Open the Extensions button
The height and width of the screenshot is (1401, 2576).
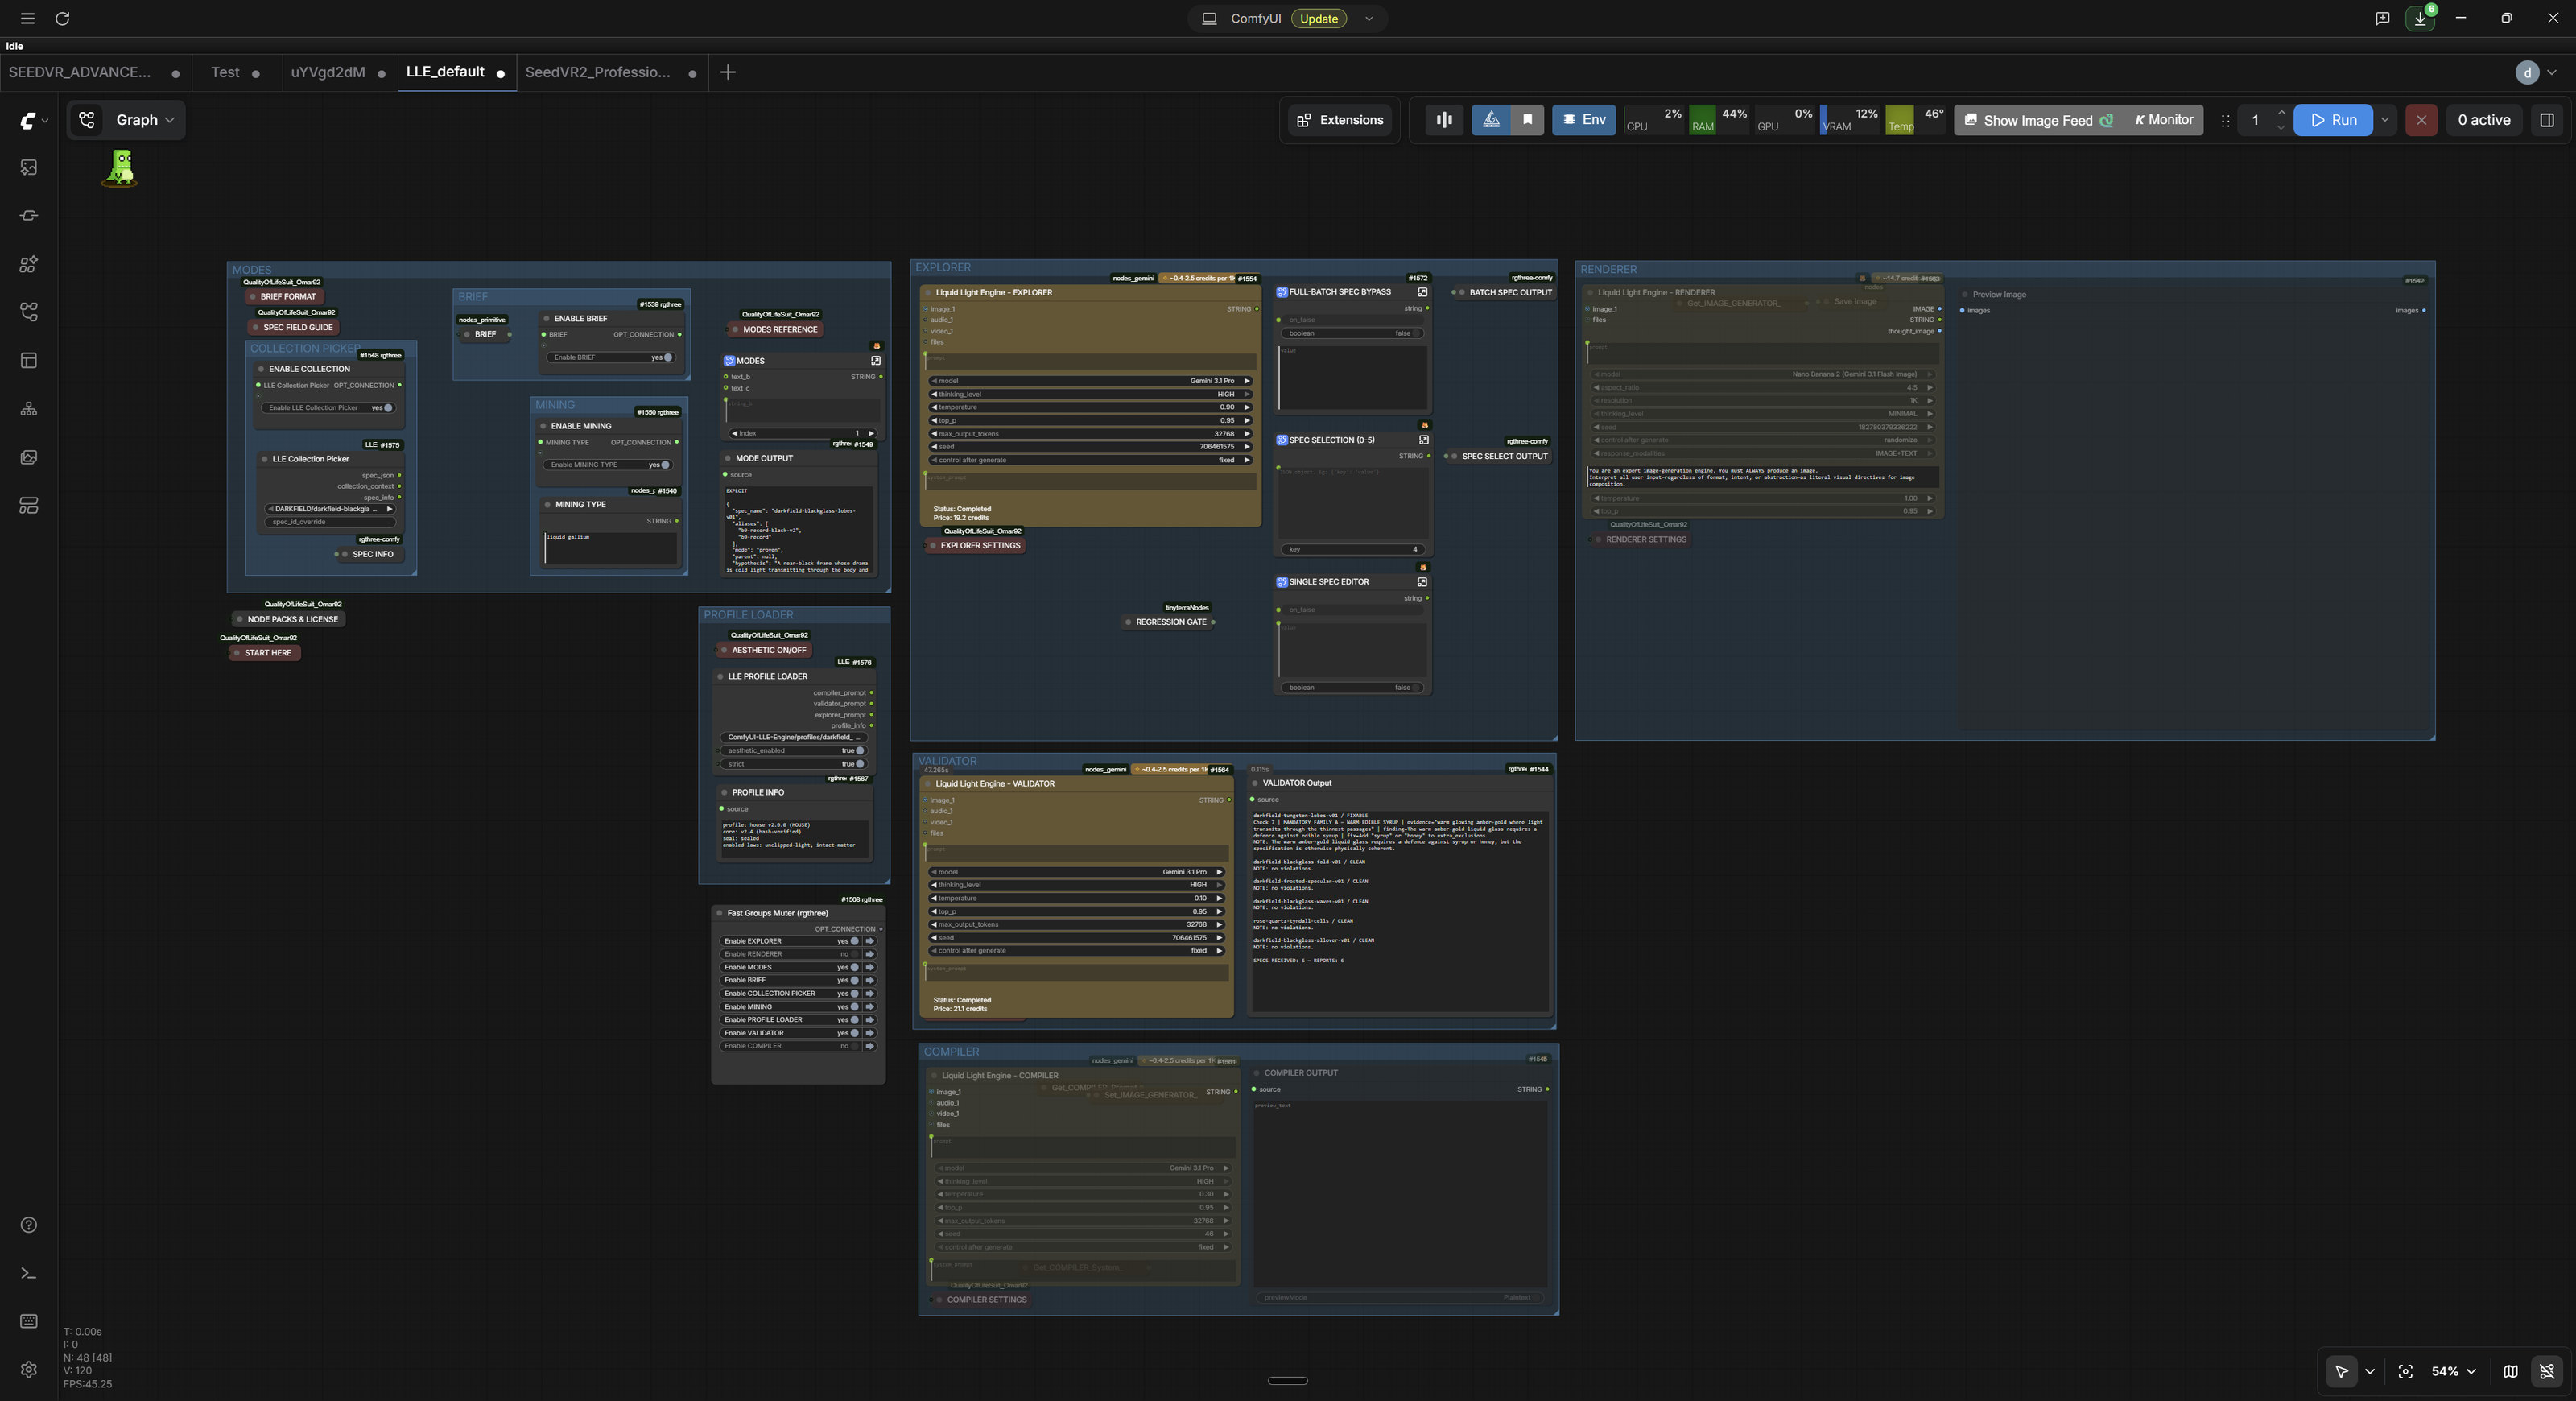(x=1340, y=120)
